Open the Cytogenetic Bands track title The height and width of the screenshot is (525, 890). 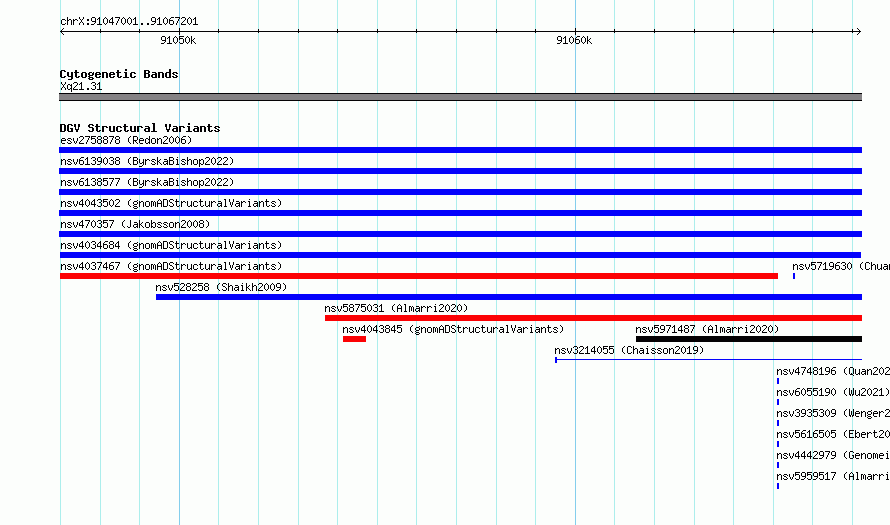[119, 74]
